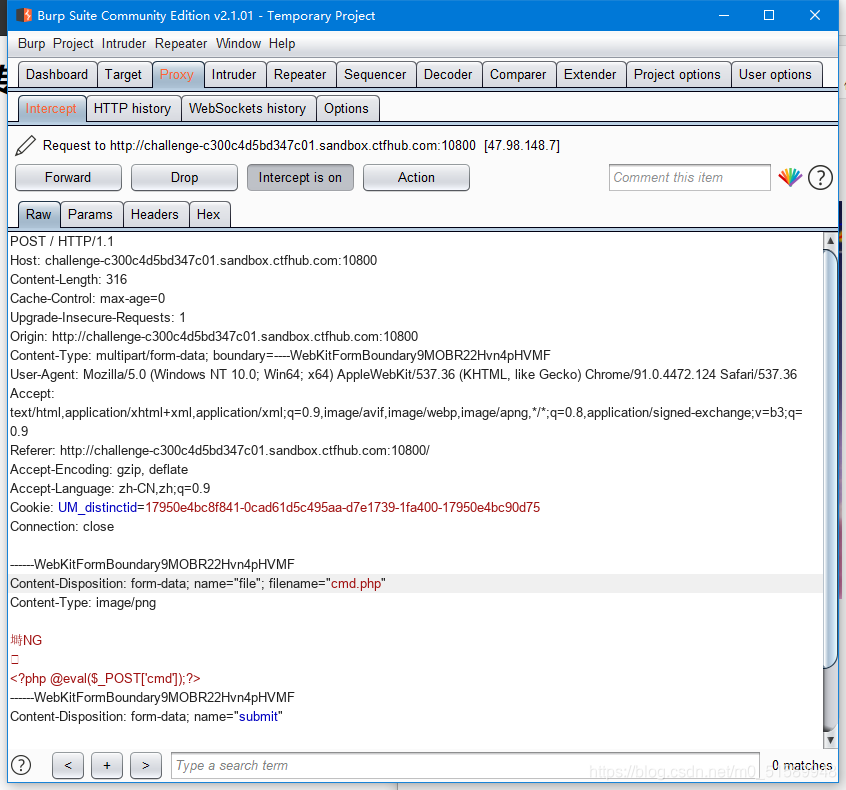Open the Action dropdown menu
Viewport: 846px width, 790px height.
(416, 178)
